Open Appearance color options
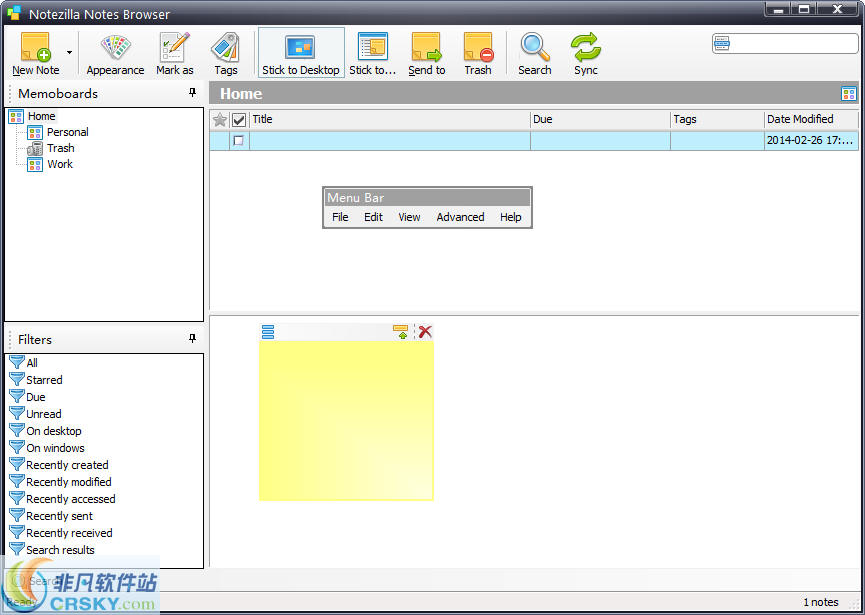 115,54
